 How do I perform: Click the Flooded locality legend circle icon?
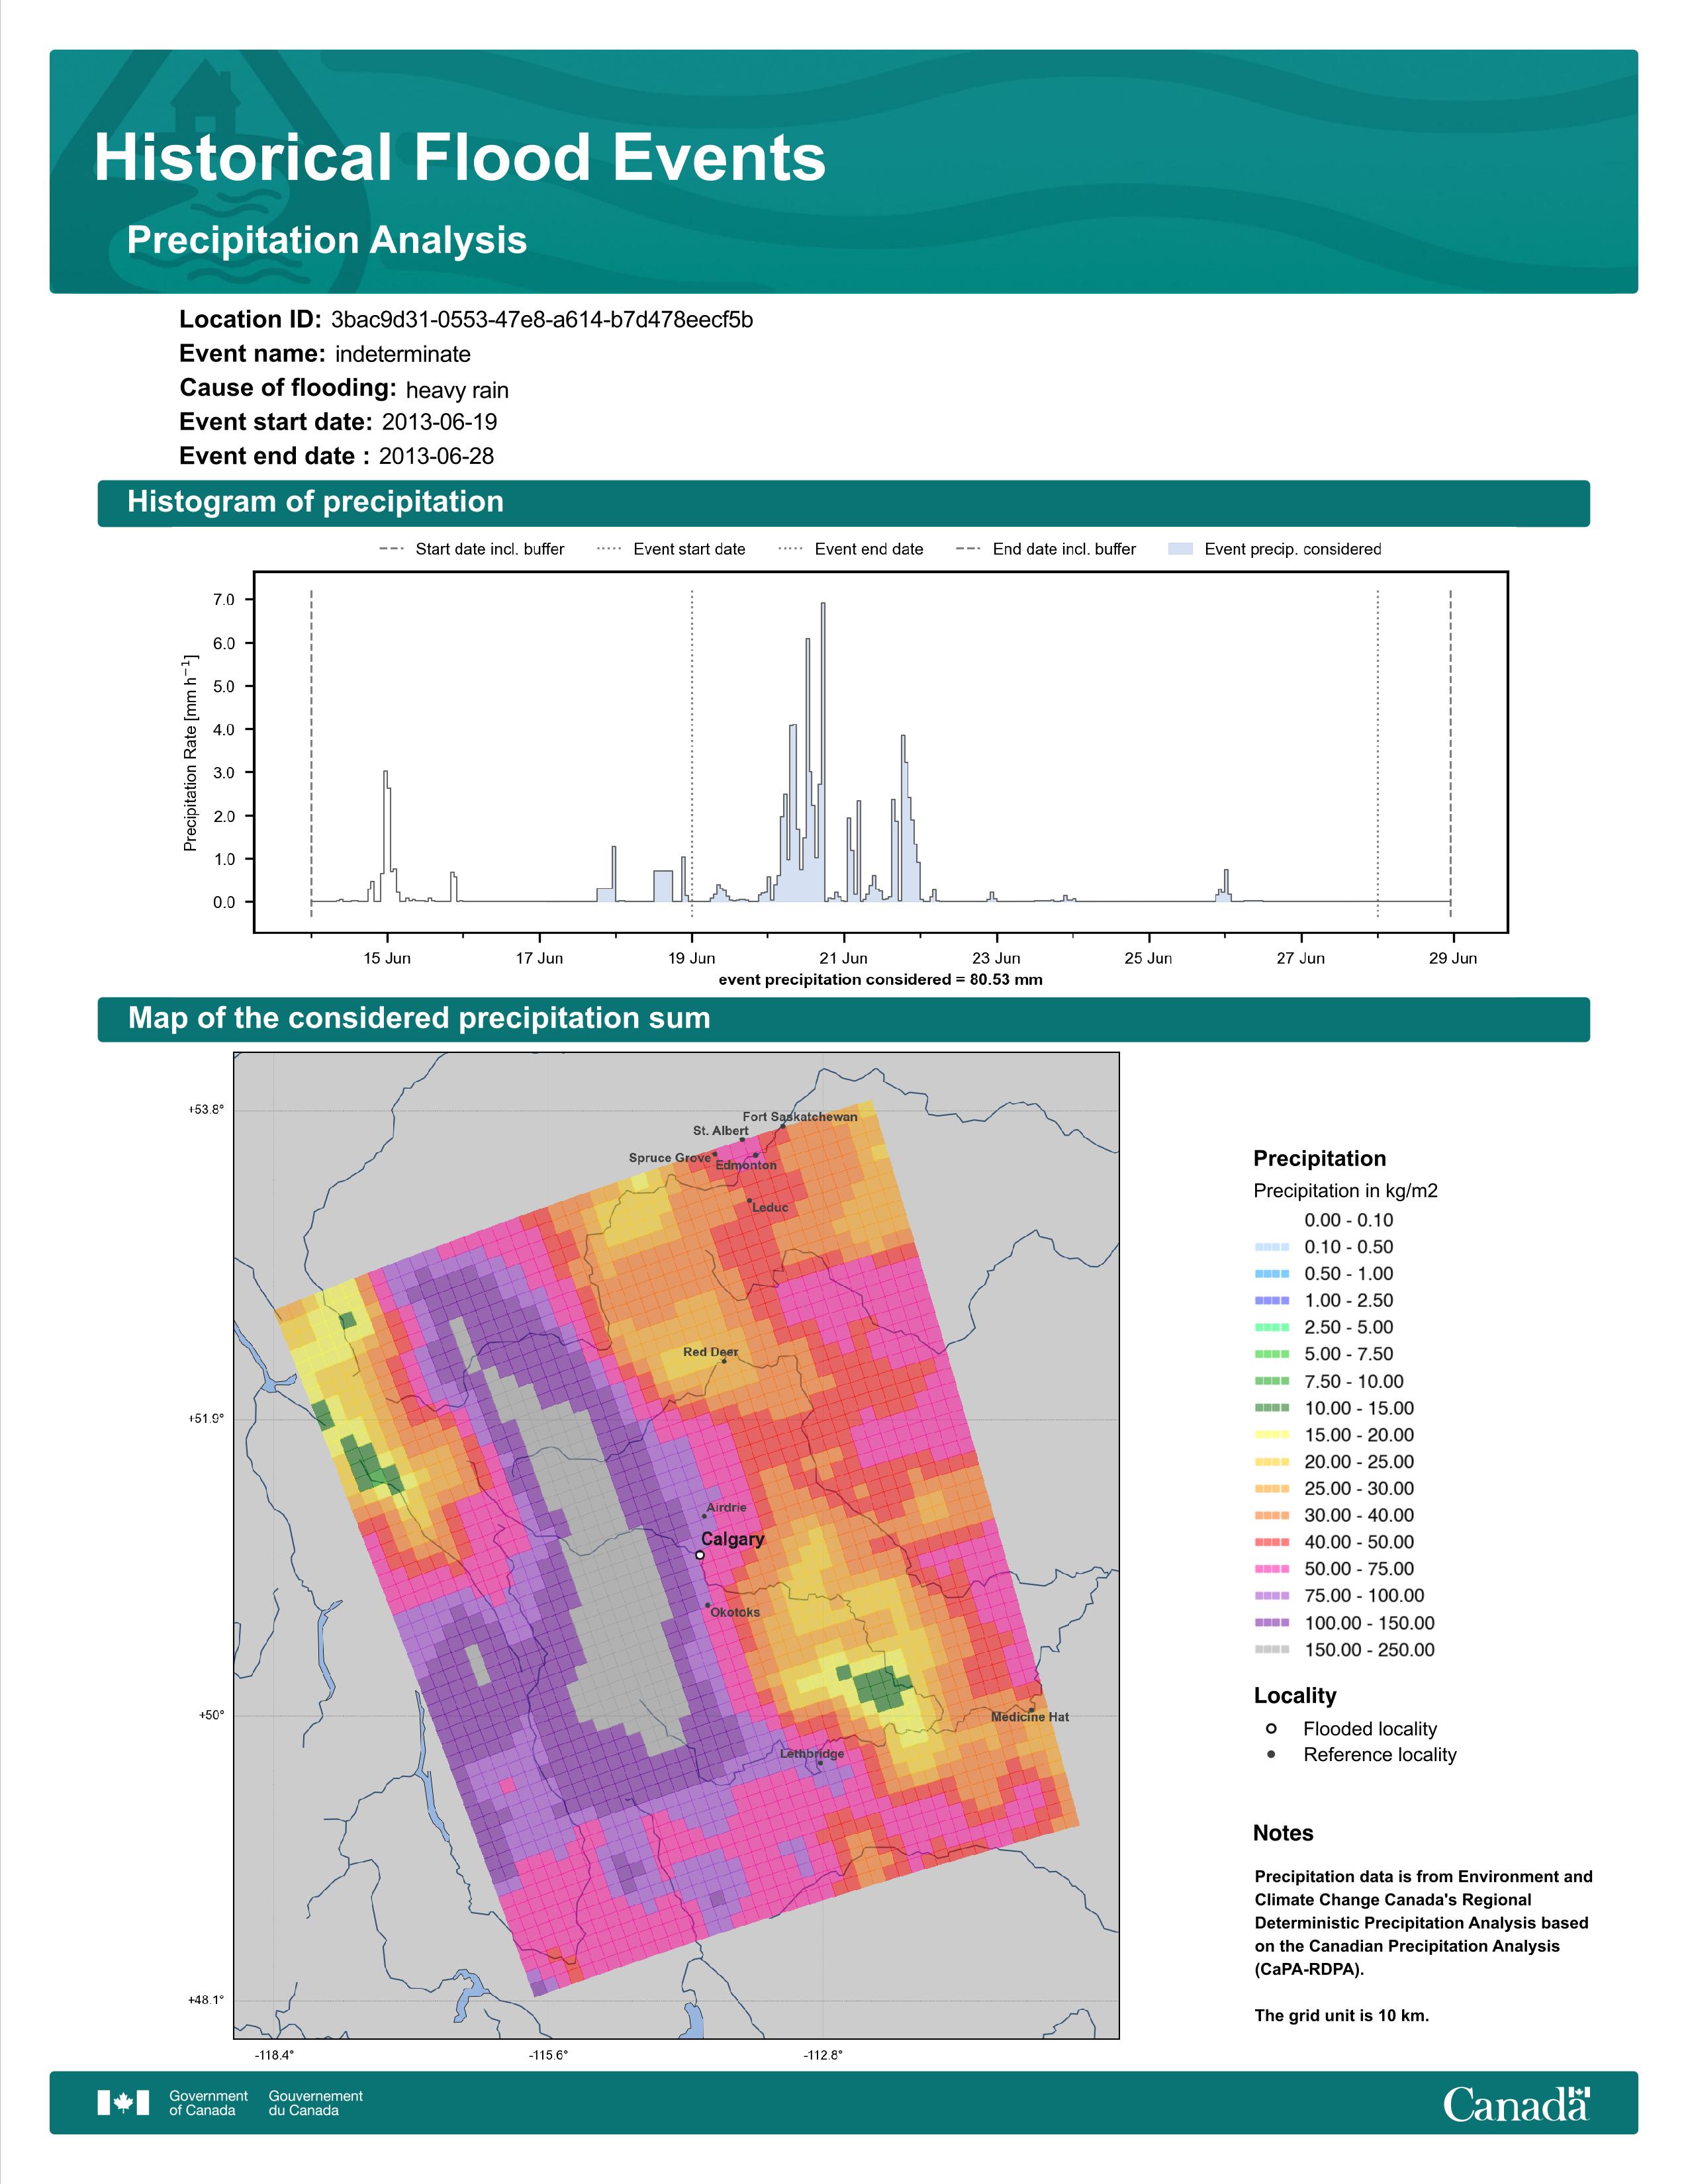point(1271,1728)
